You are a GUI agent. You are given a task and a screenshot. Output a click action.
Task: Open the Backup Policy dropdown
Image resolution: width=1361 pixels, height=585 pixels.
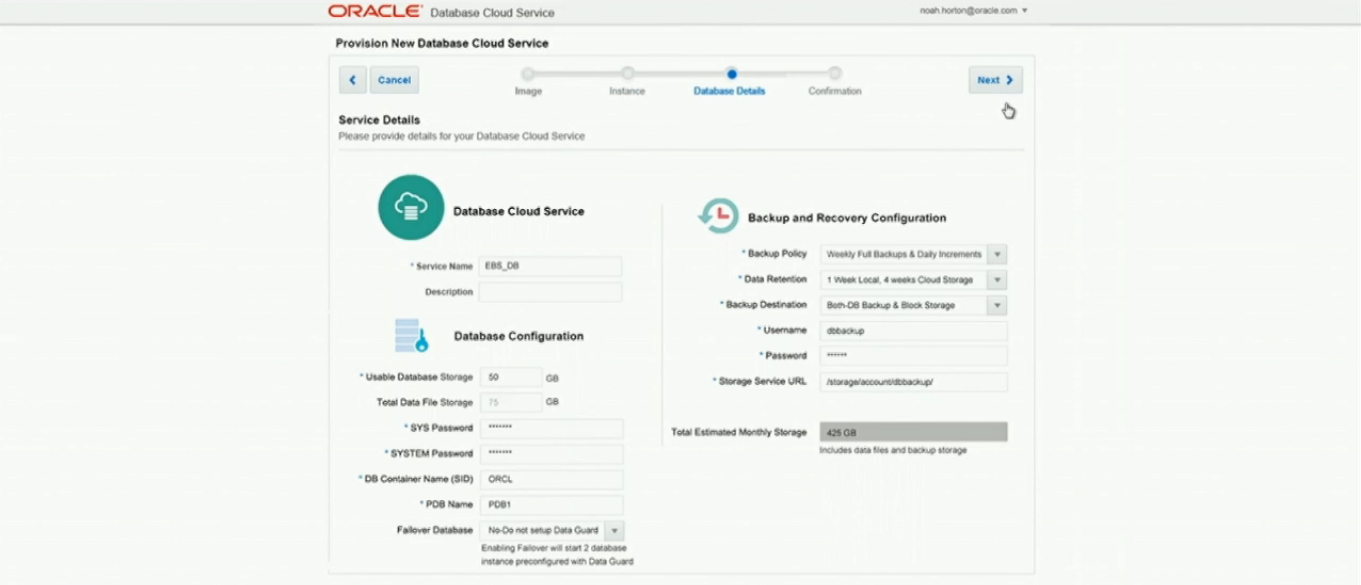tap(913, 254)
